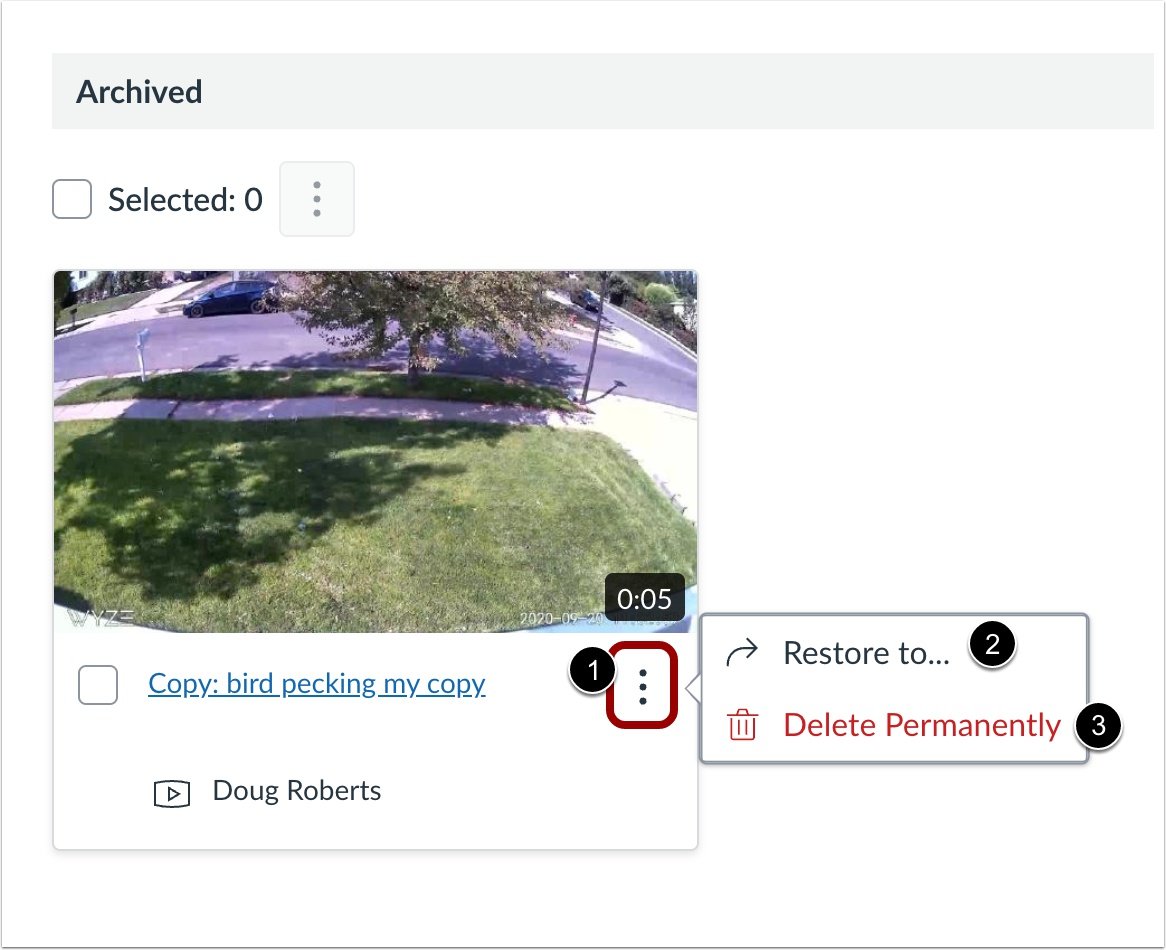Click the delete icon in the context menu
The width and height of the screenshot is (1166, 950).
click(x=741, y=725)
